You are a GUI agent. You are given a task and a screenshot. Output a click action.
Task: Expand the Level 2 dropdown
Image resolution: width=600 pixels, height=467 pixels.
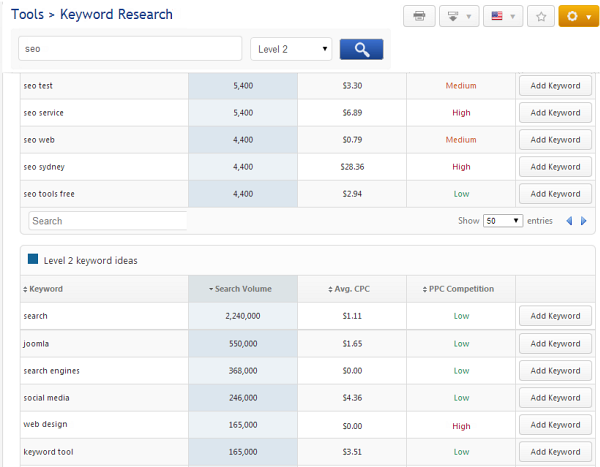291,49
